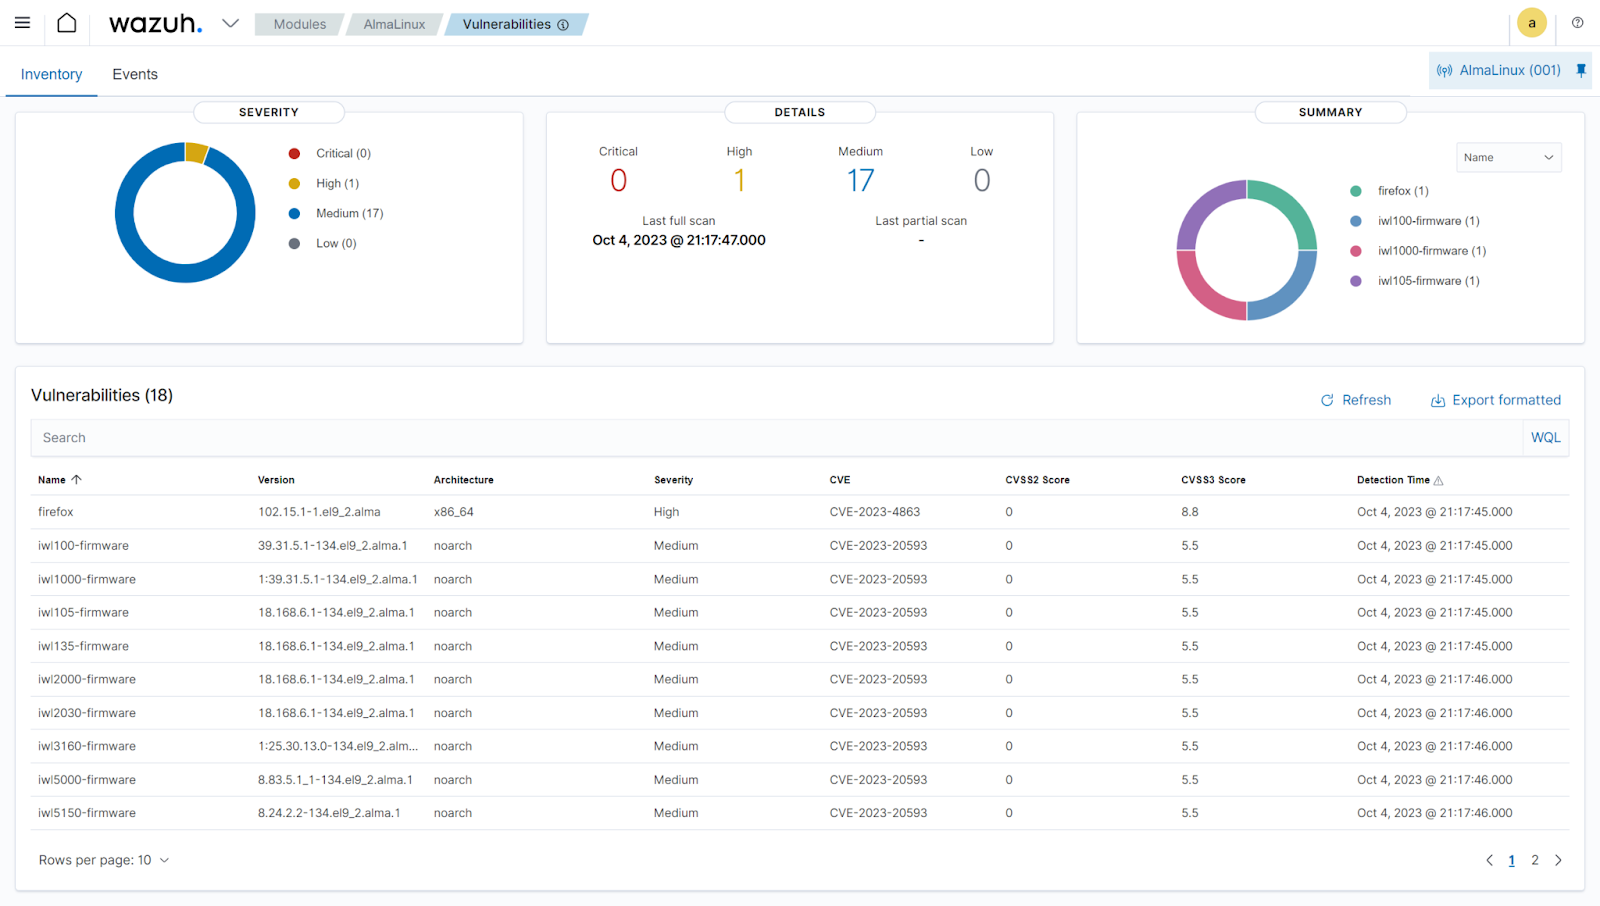Click the Low count 0
Screen dimensions: 1600x906
point(981,181)
